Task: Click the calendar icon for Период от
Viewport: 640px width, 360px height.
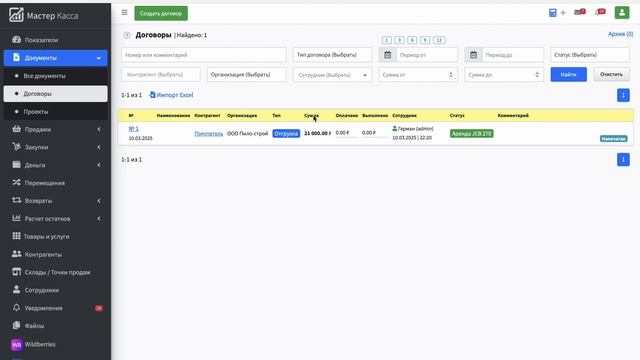Action: click(x=387, y=55)
